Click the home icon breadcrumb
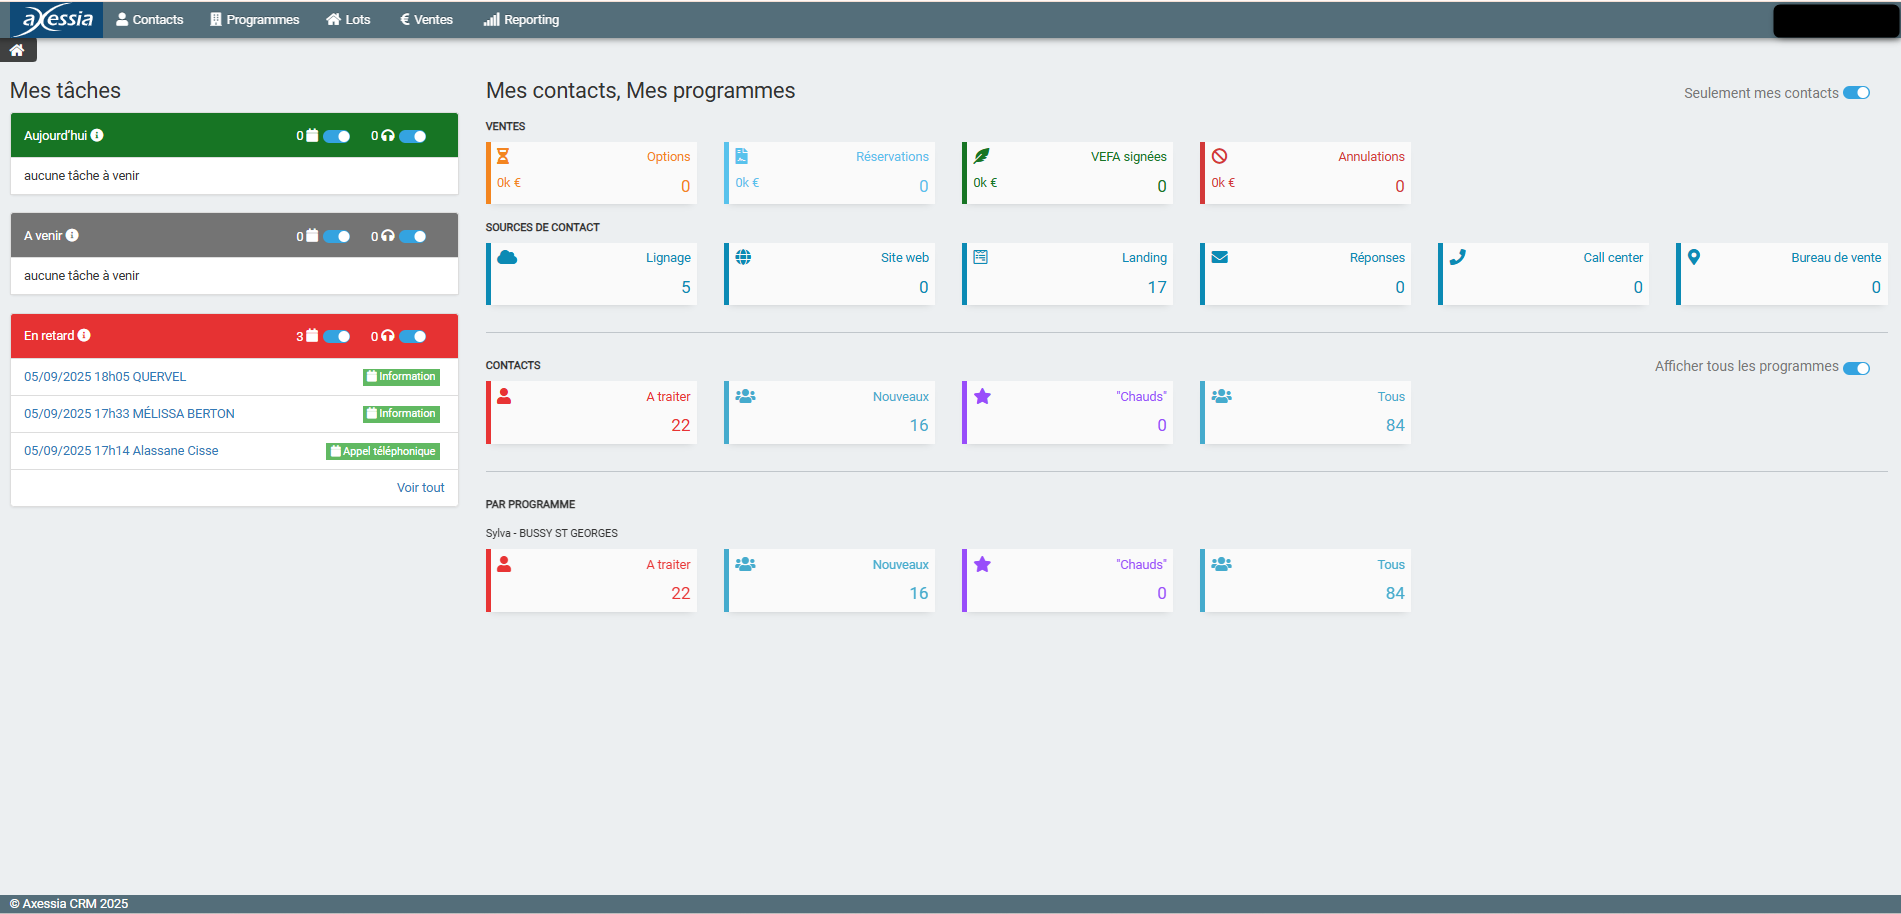1901x914 pixels. coord(17,50)
